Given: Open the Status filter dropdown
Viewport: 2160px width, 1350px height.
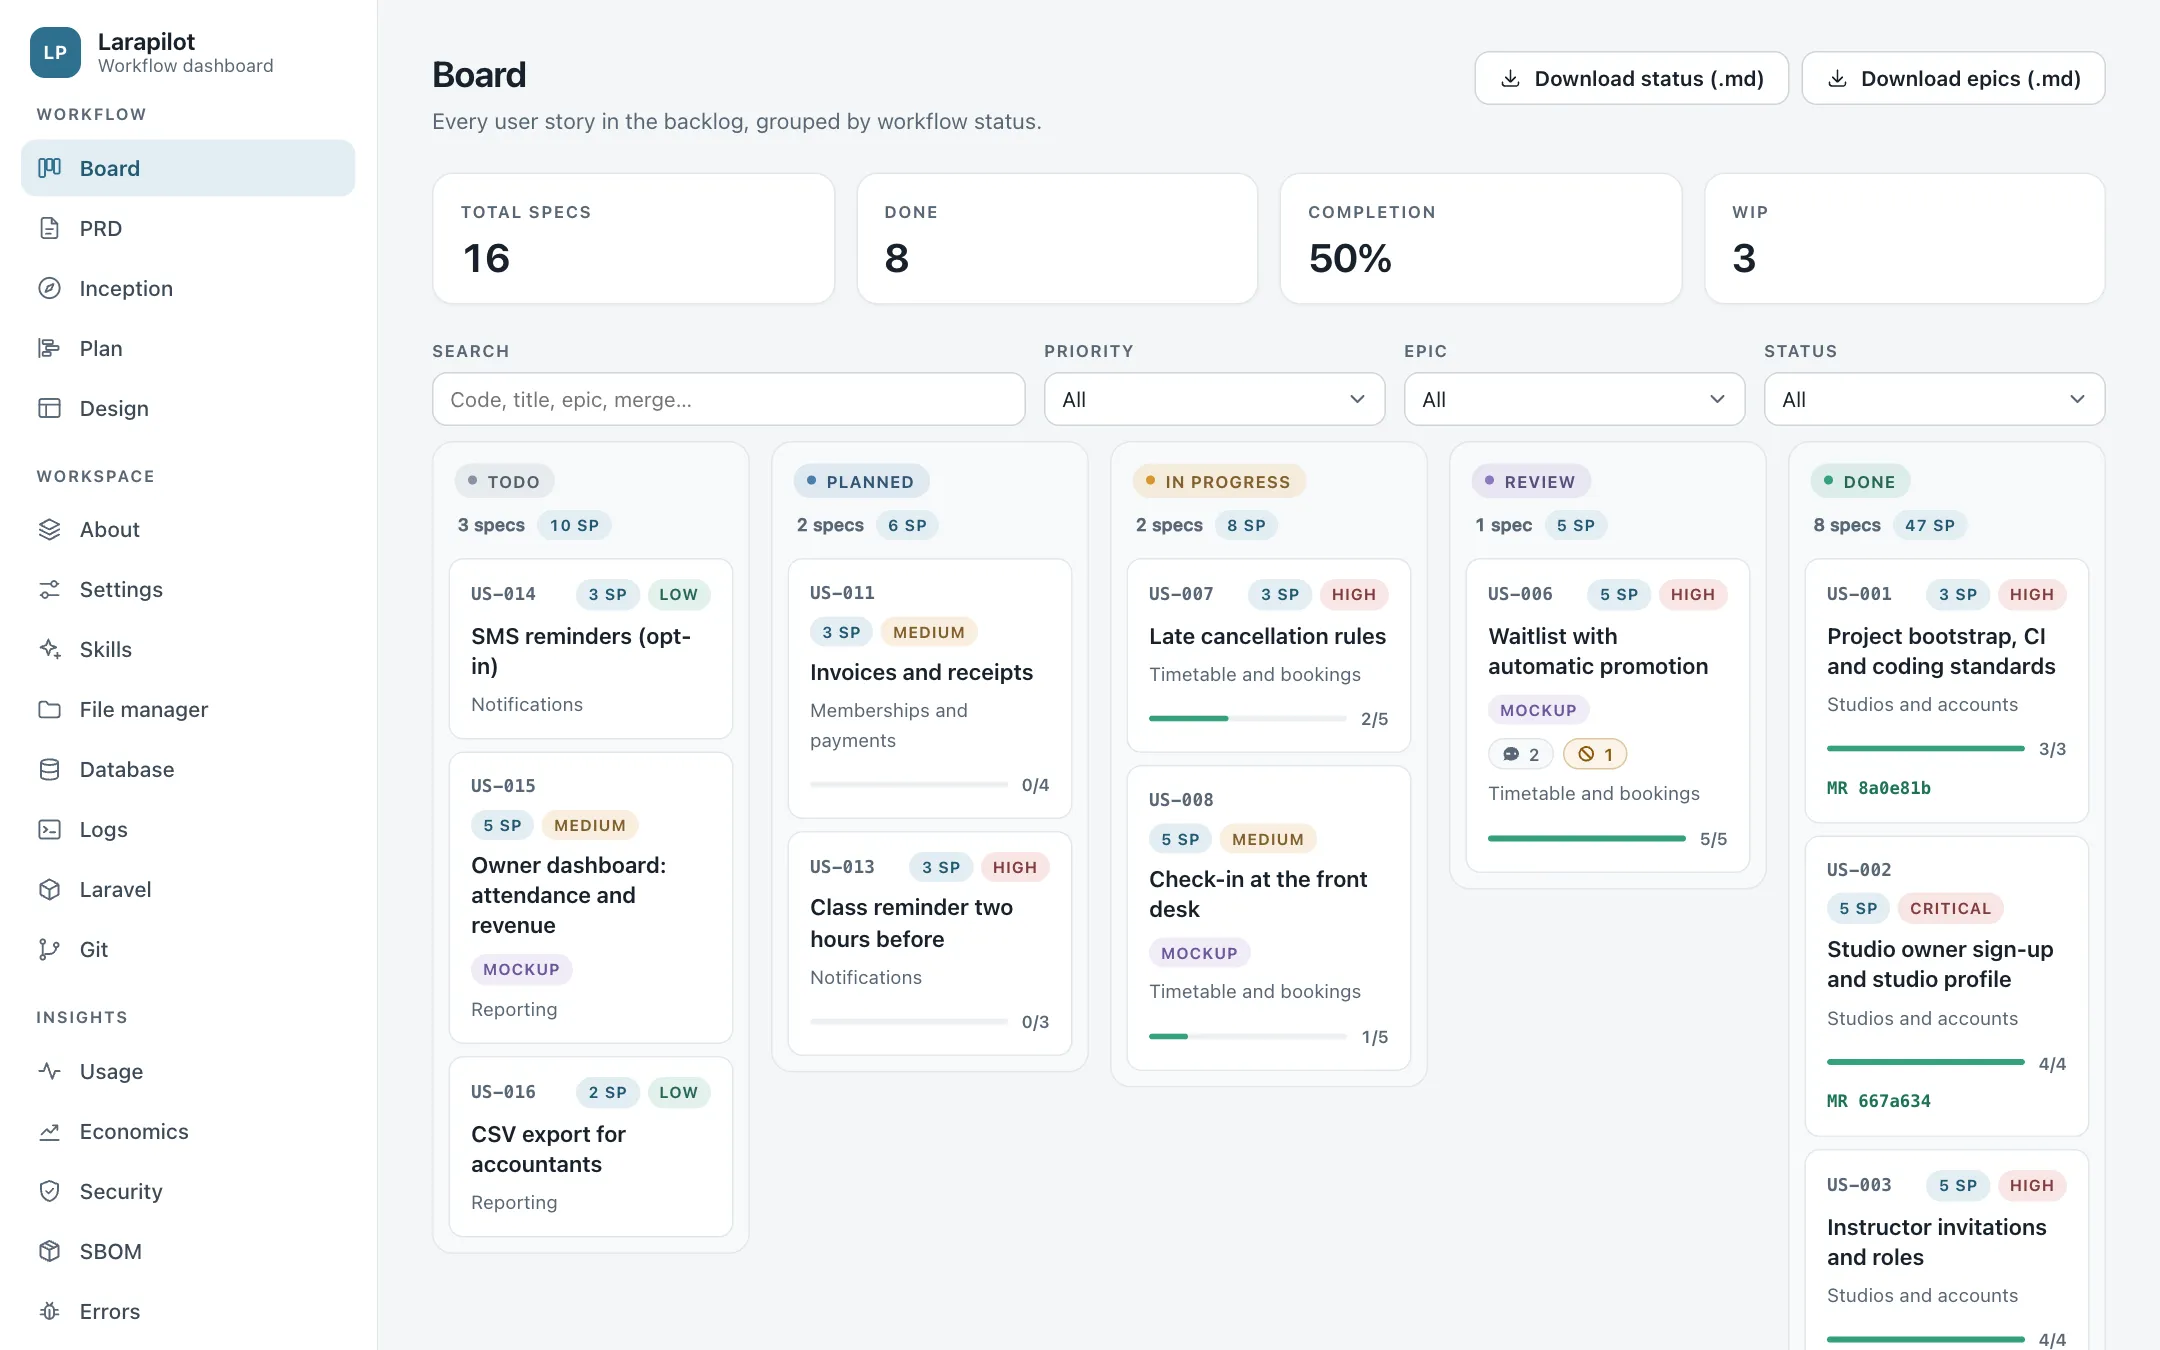Looking at the screenshot, I should [1934, 399].
